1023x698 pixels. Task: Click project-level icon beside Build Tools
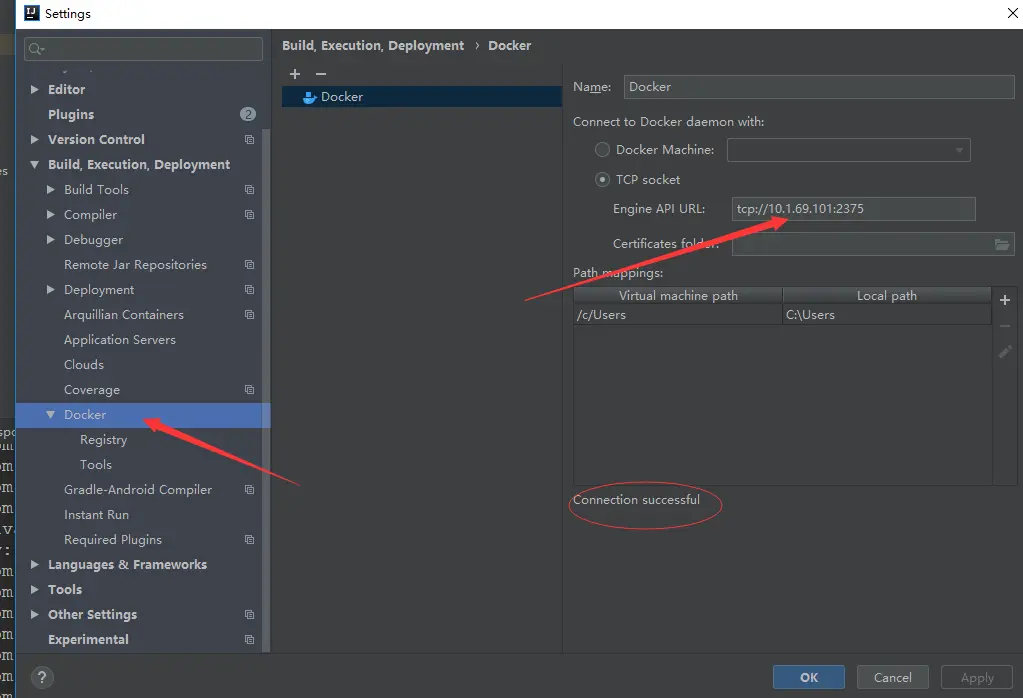pyautogui.click(x=249, y=190)
